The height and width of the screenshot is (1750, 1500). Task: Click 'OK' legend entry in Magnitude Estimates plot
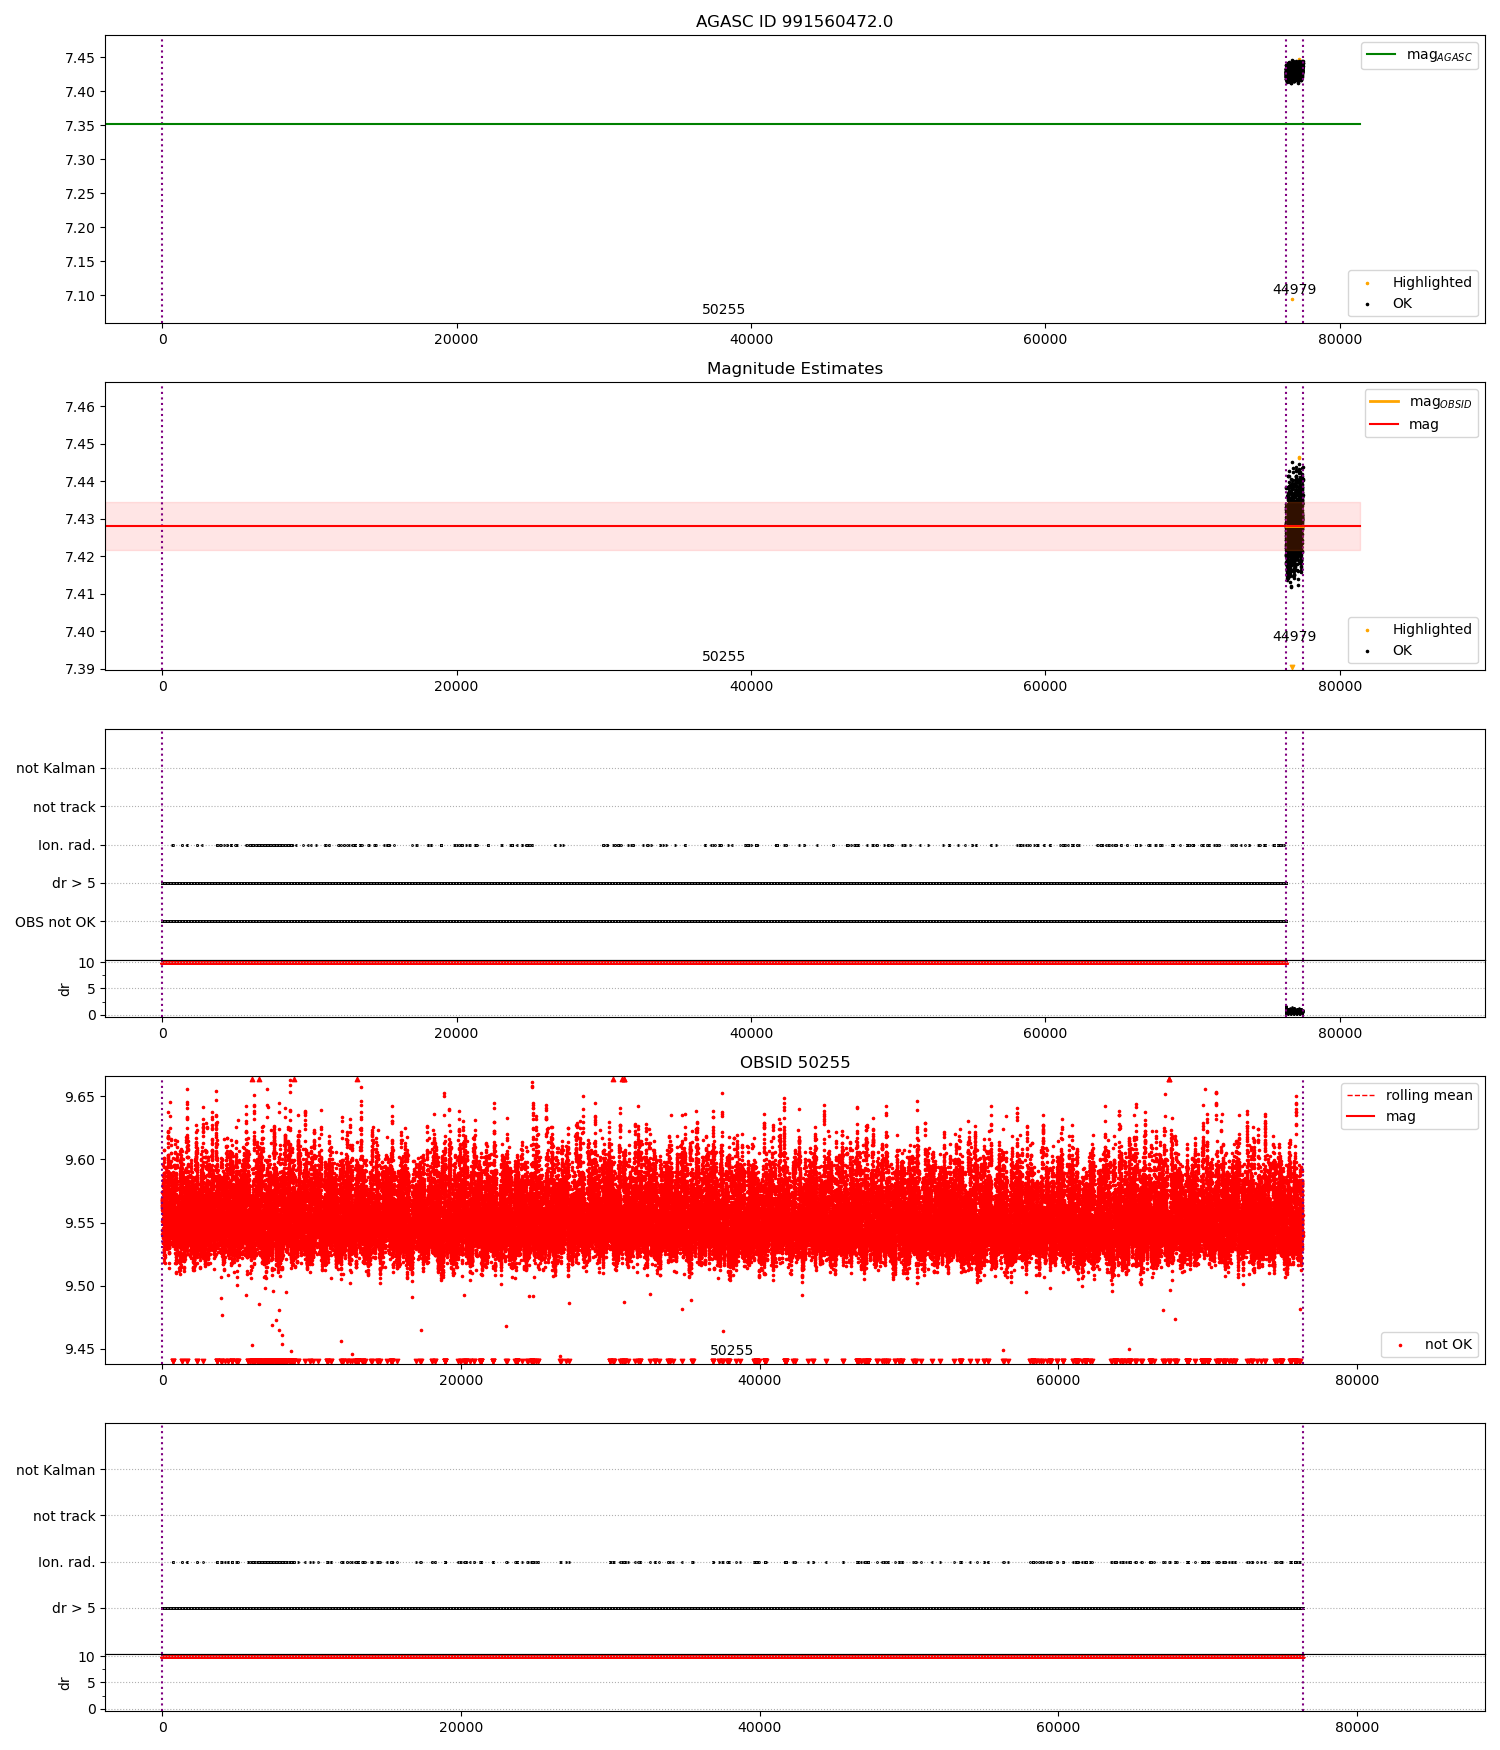(1389, 651)
